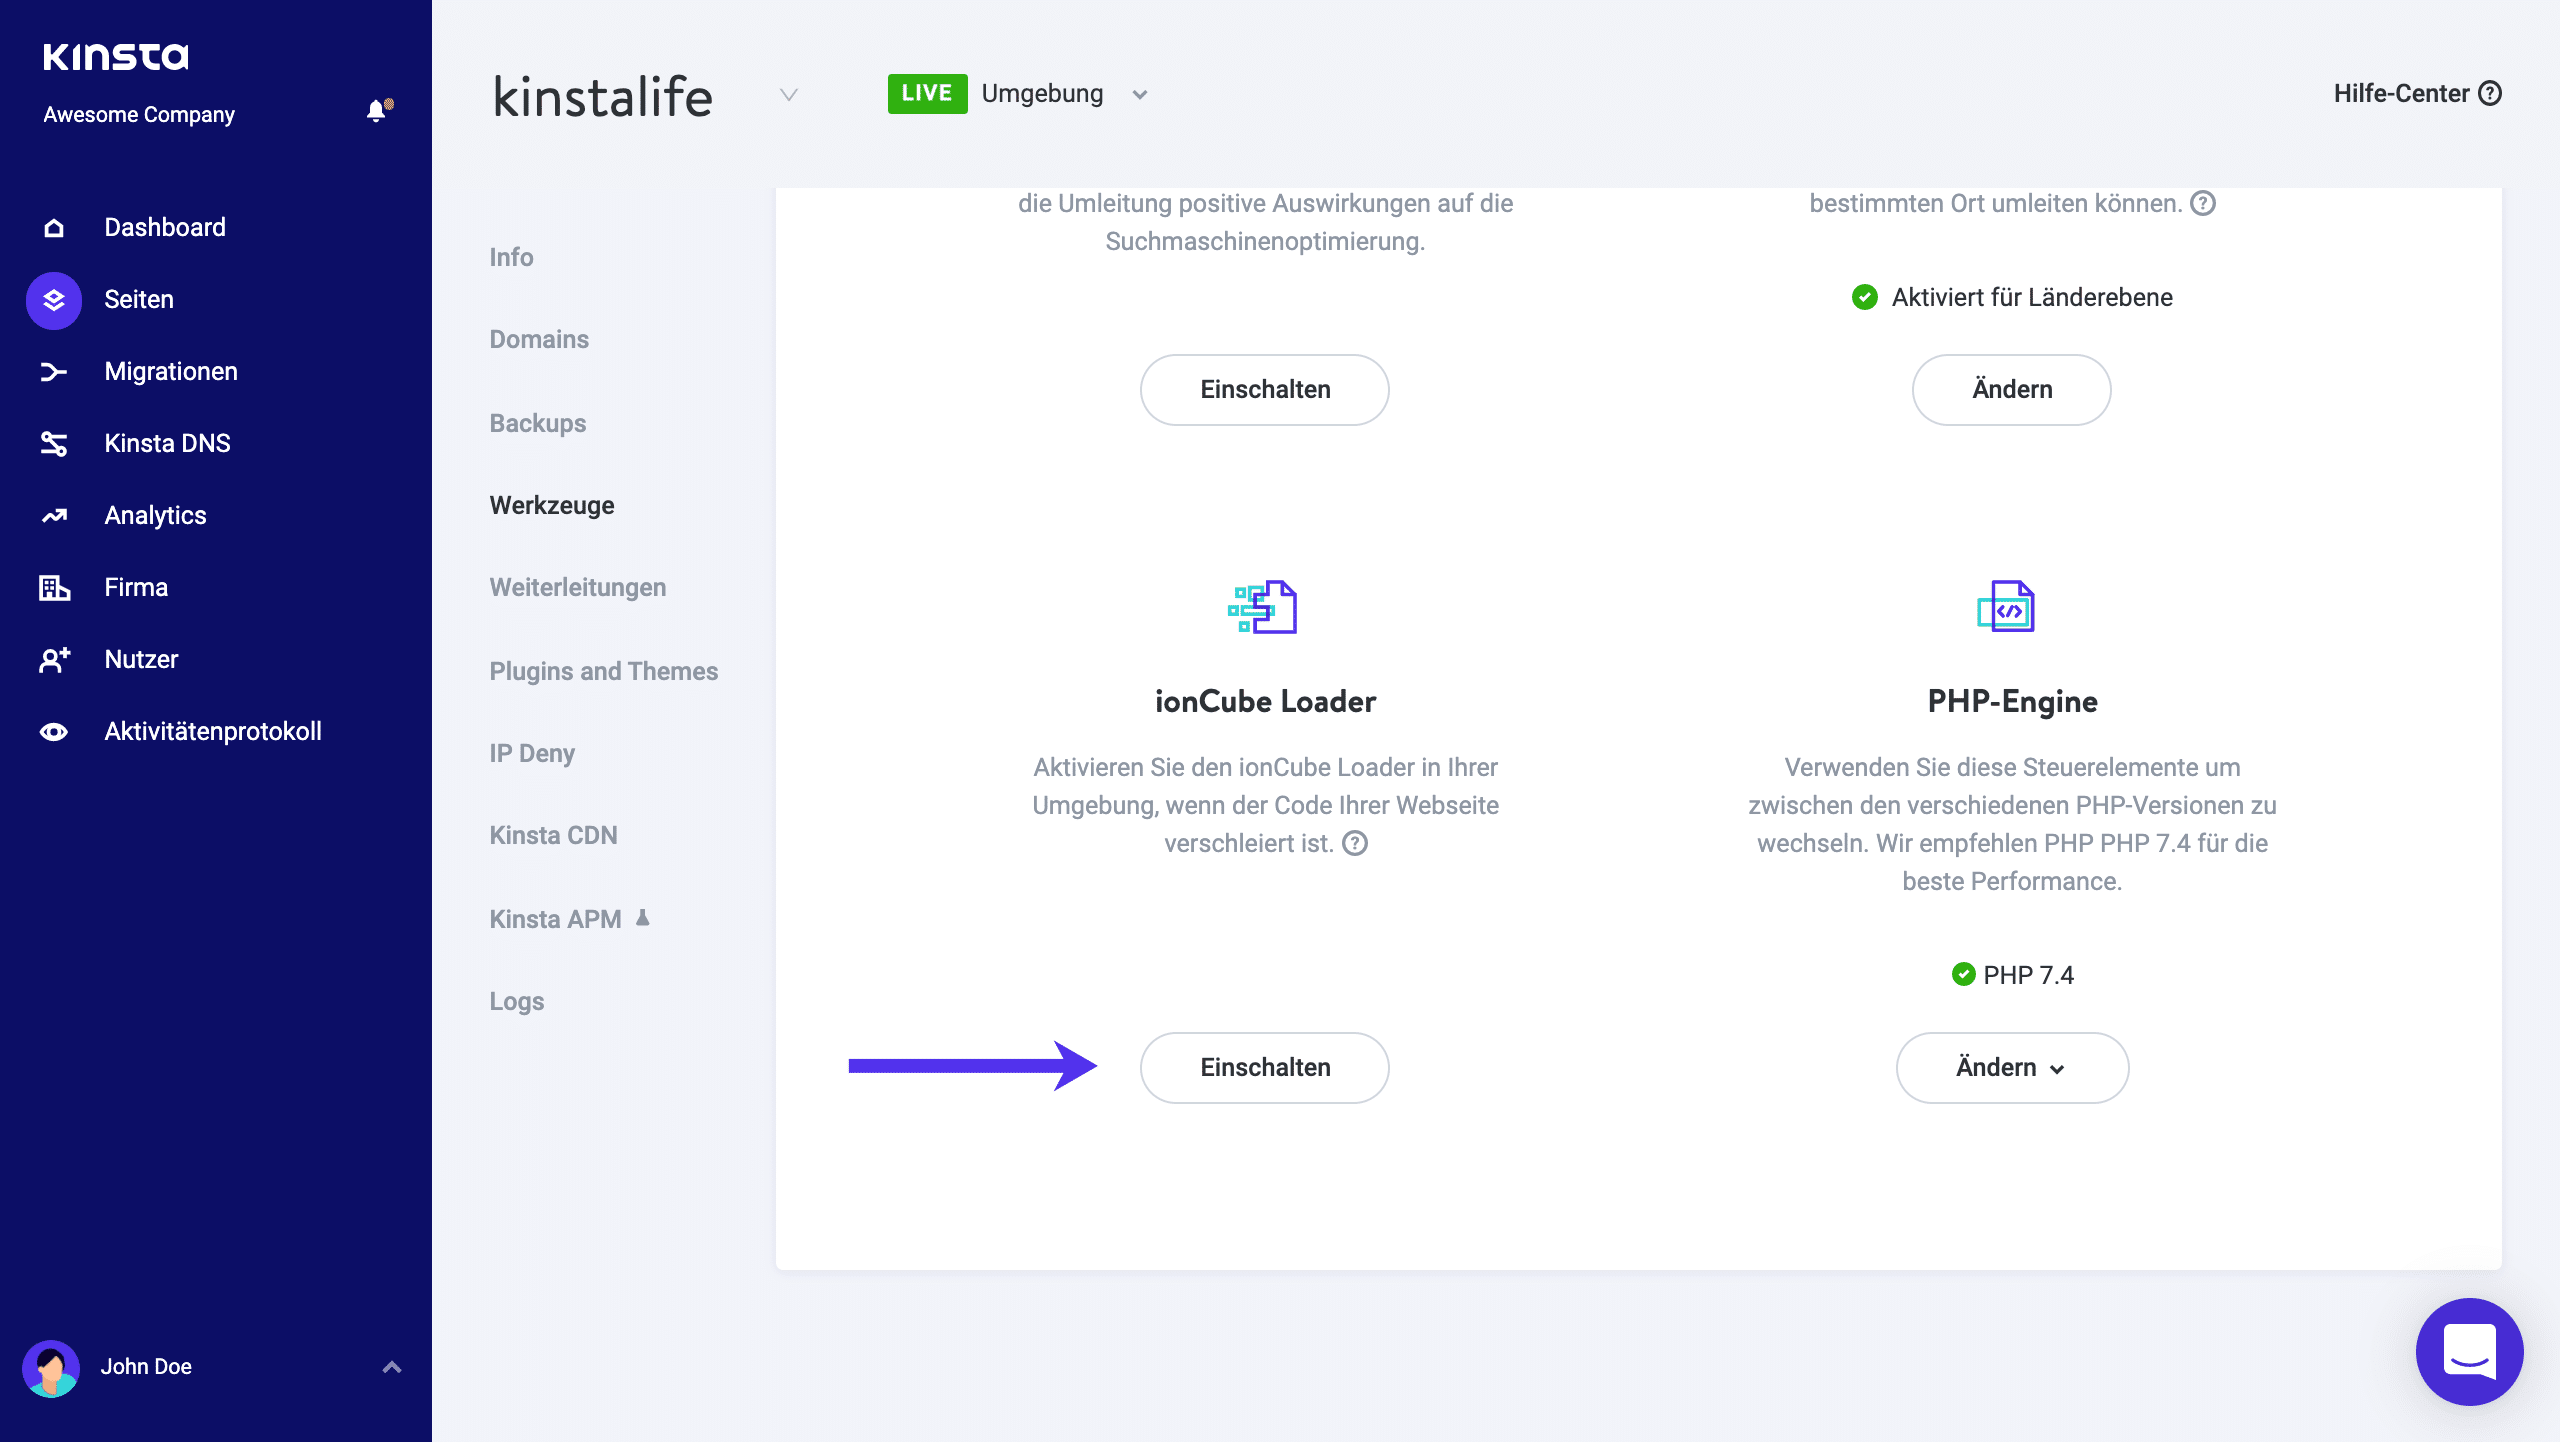Toggle the LIVE environment status badge
Image resolution: width=2560 pixels, height=1442 pixels.
pos(927,93)
